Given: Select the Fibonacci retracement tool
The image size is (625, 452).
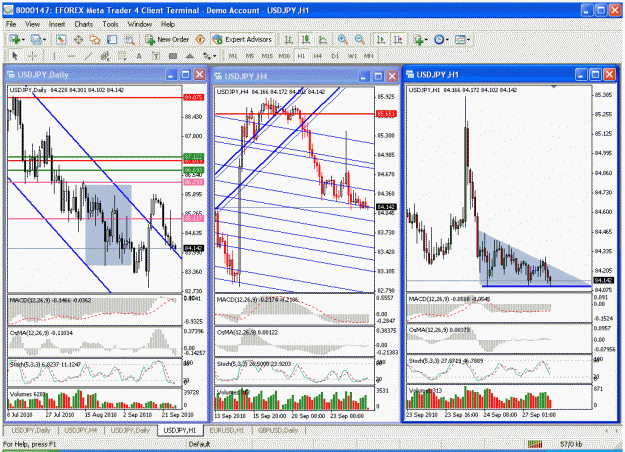Looking at the screenshot, I should (122, 56).
